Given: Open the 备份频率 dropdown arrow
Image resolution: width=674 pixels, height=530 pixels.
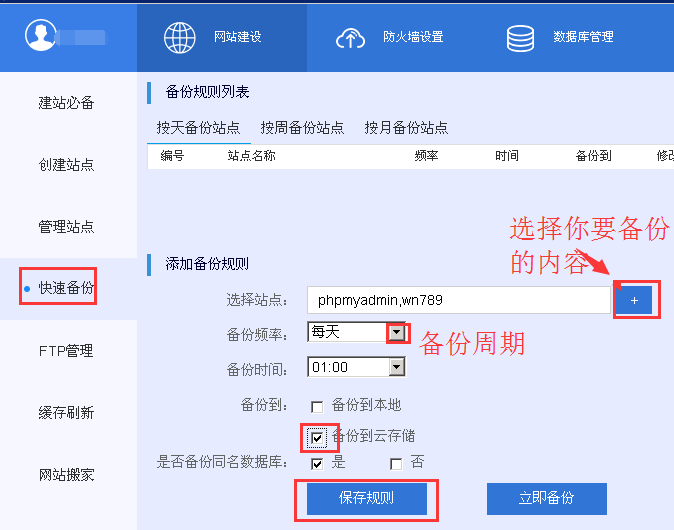Looking at the screenshot, I should pos(396,332).
